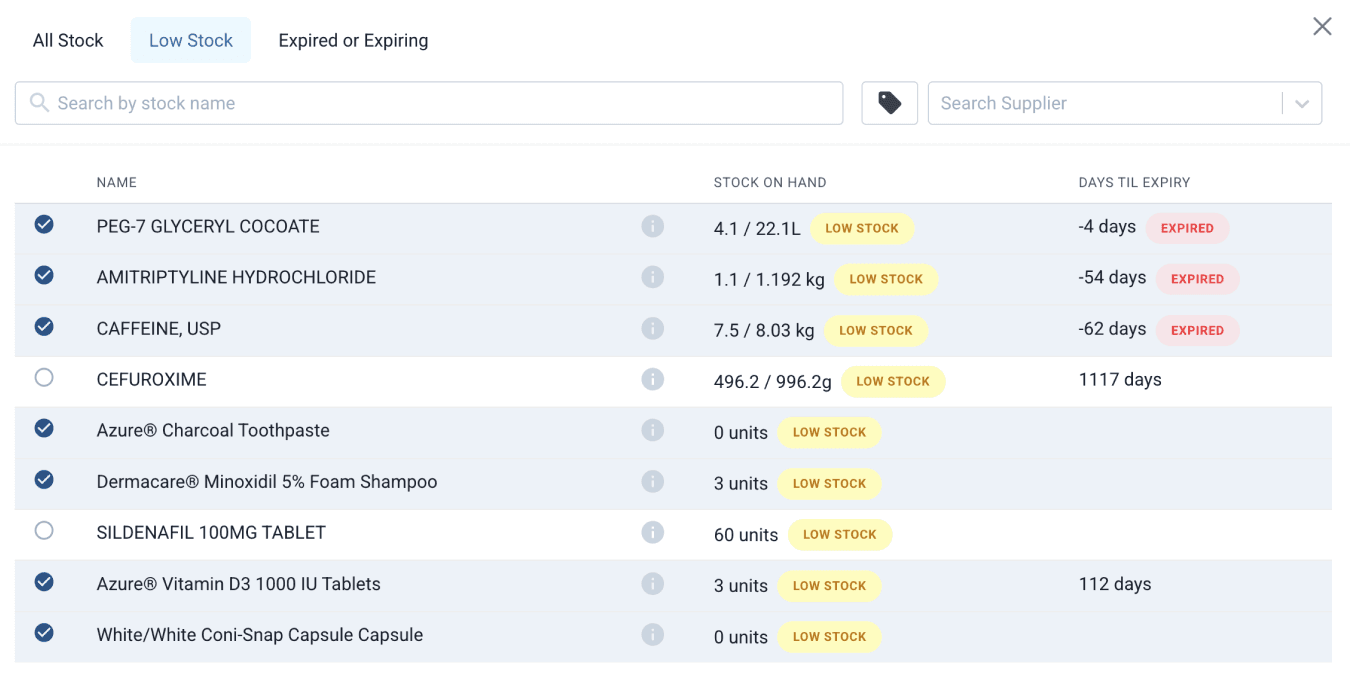This screenshot has width=1350, height=683.
Task: Click the magnifier icon in stock search
Action: point(39,103)
